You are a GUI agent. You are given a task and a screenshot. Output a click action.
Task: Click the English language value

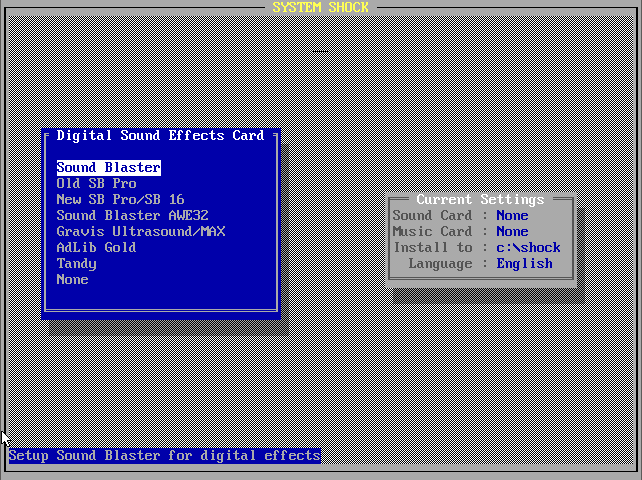pyautogui.click(x=524, y=264)
